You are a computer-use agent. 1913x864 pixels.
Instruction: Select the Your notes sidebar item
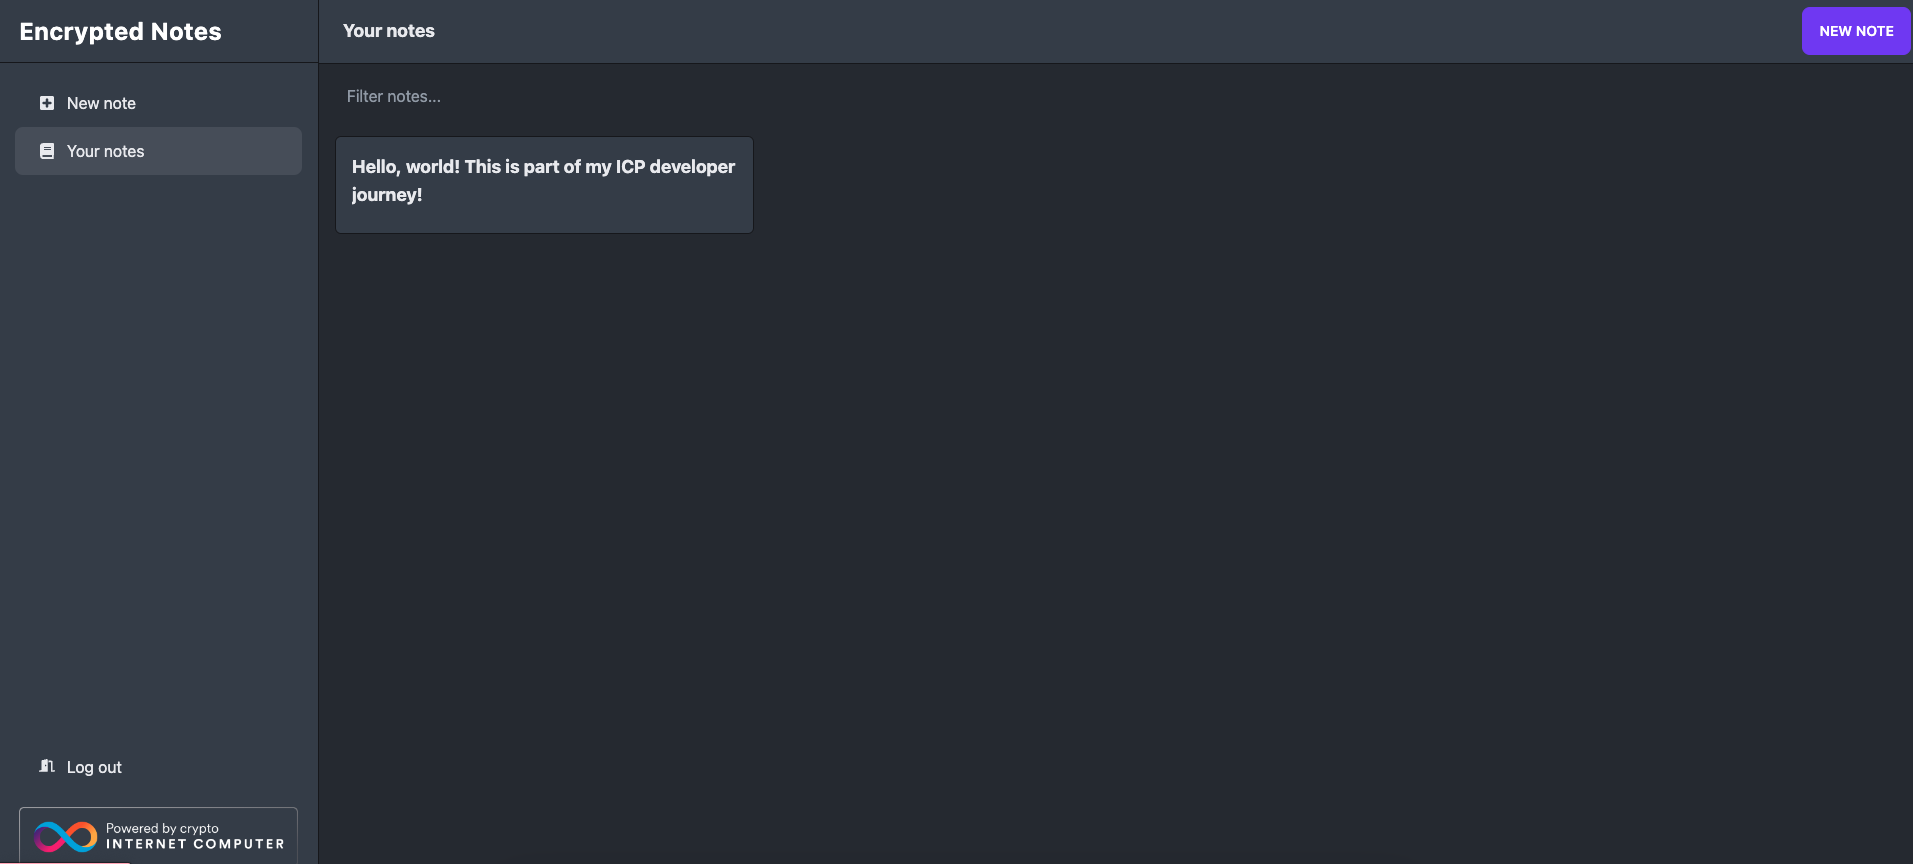(158, 151)
